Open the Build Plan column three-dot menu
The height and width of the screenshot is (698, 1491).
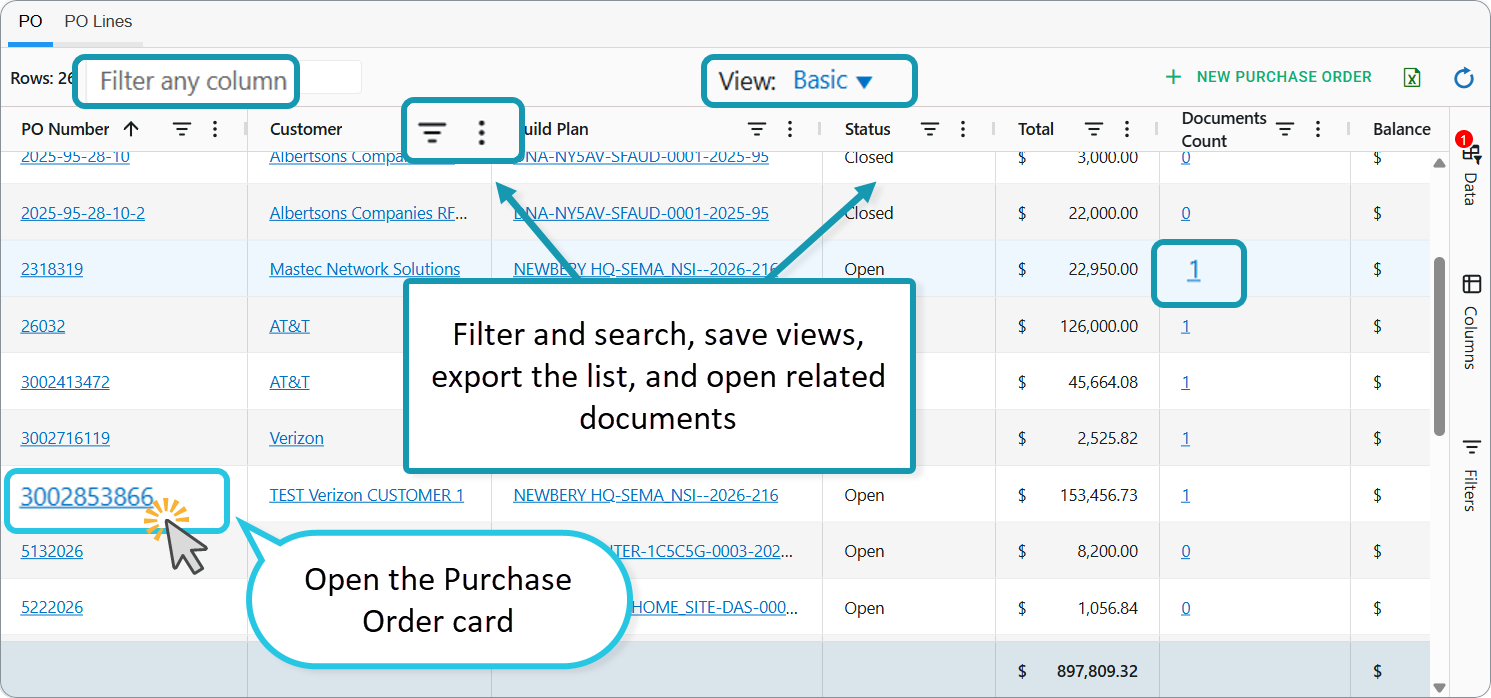tap(790, 129)
